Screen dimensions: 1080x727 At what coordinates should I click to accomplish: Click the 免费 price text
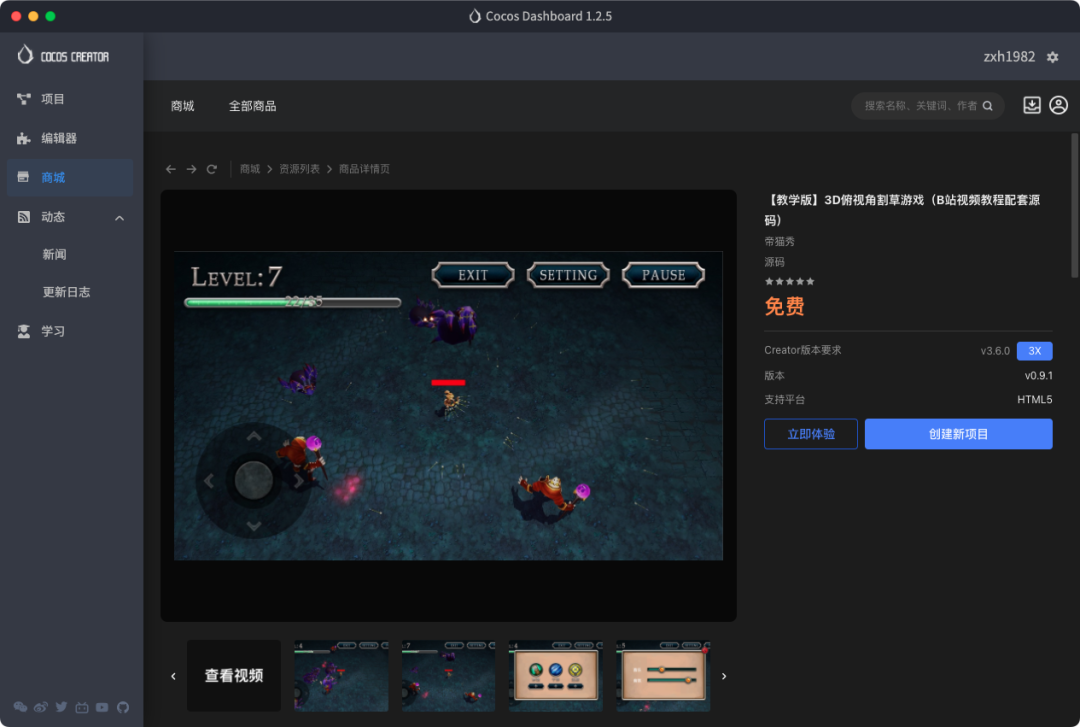click(x=785, y=306)
